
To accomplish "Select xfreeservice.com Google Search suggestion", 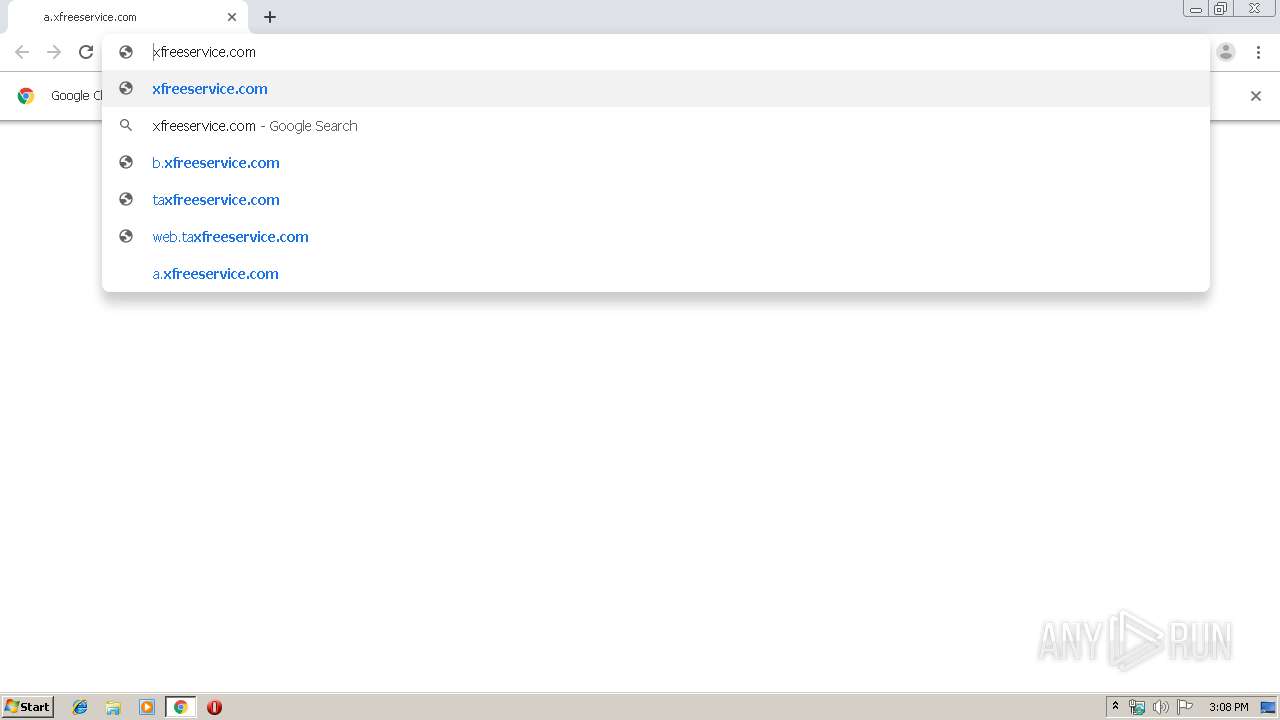I will (x=656, y=126).
